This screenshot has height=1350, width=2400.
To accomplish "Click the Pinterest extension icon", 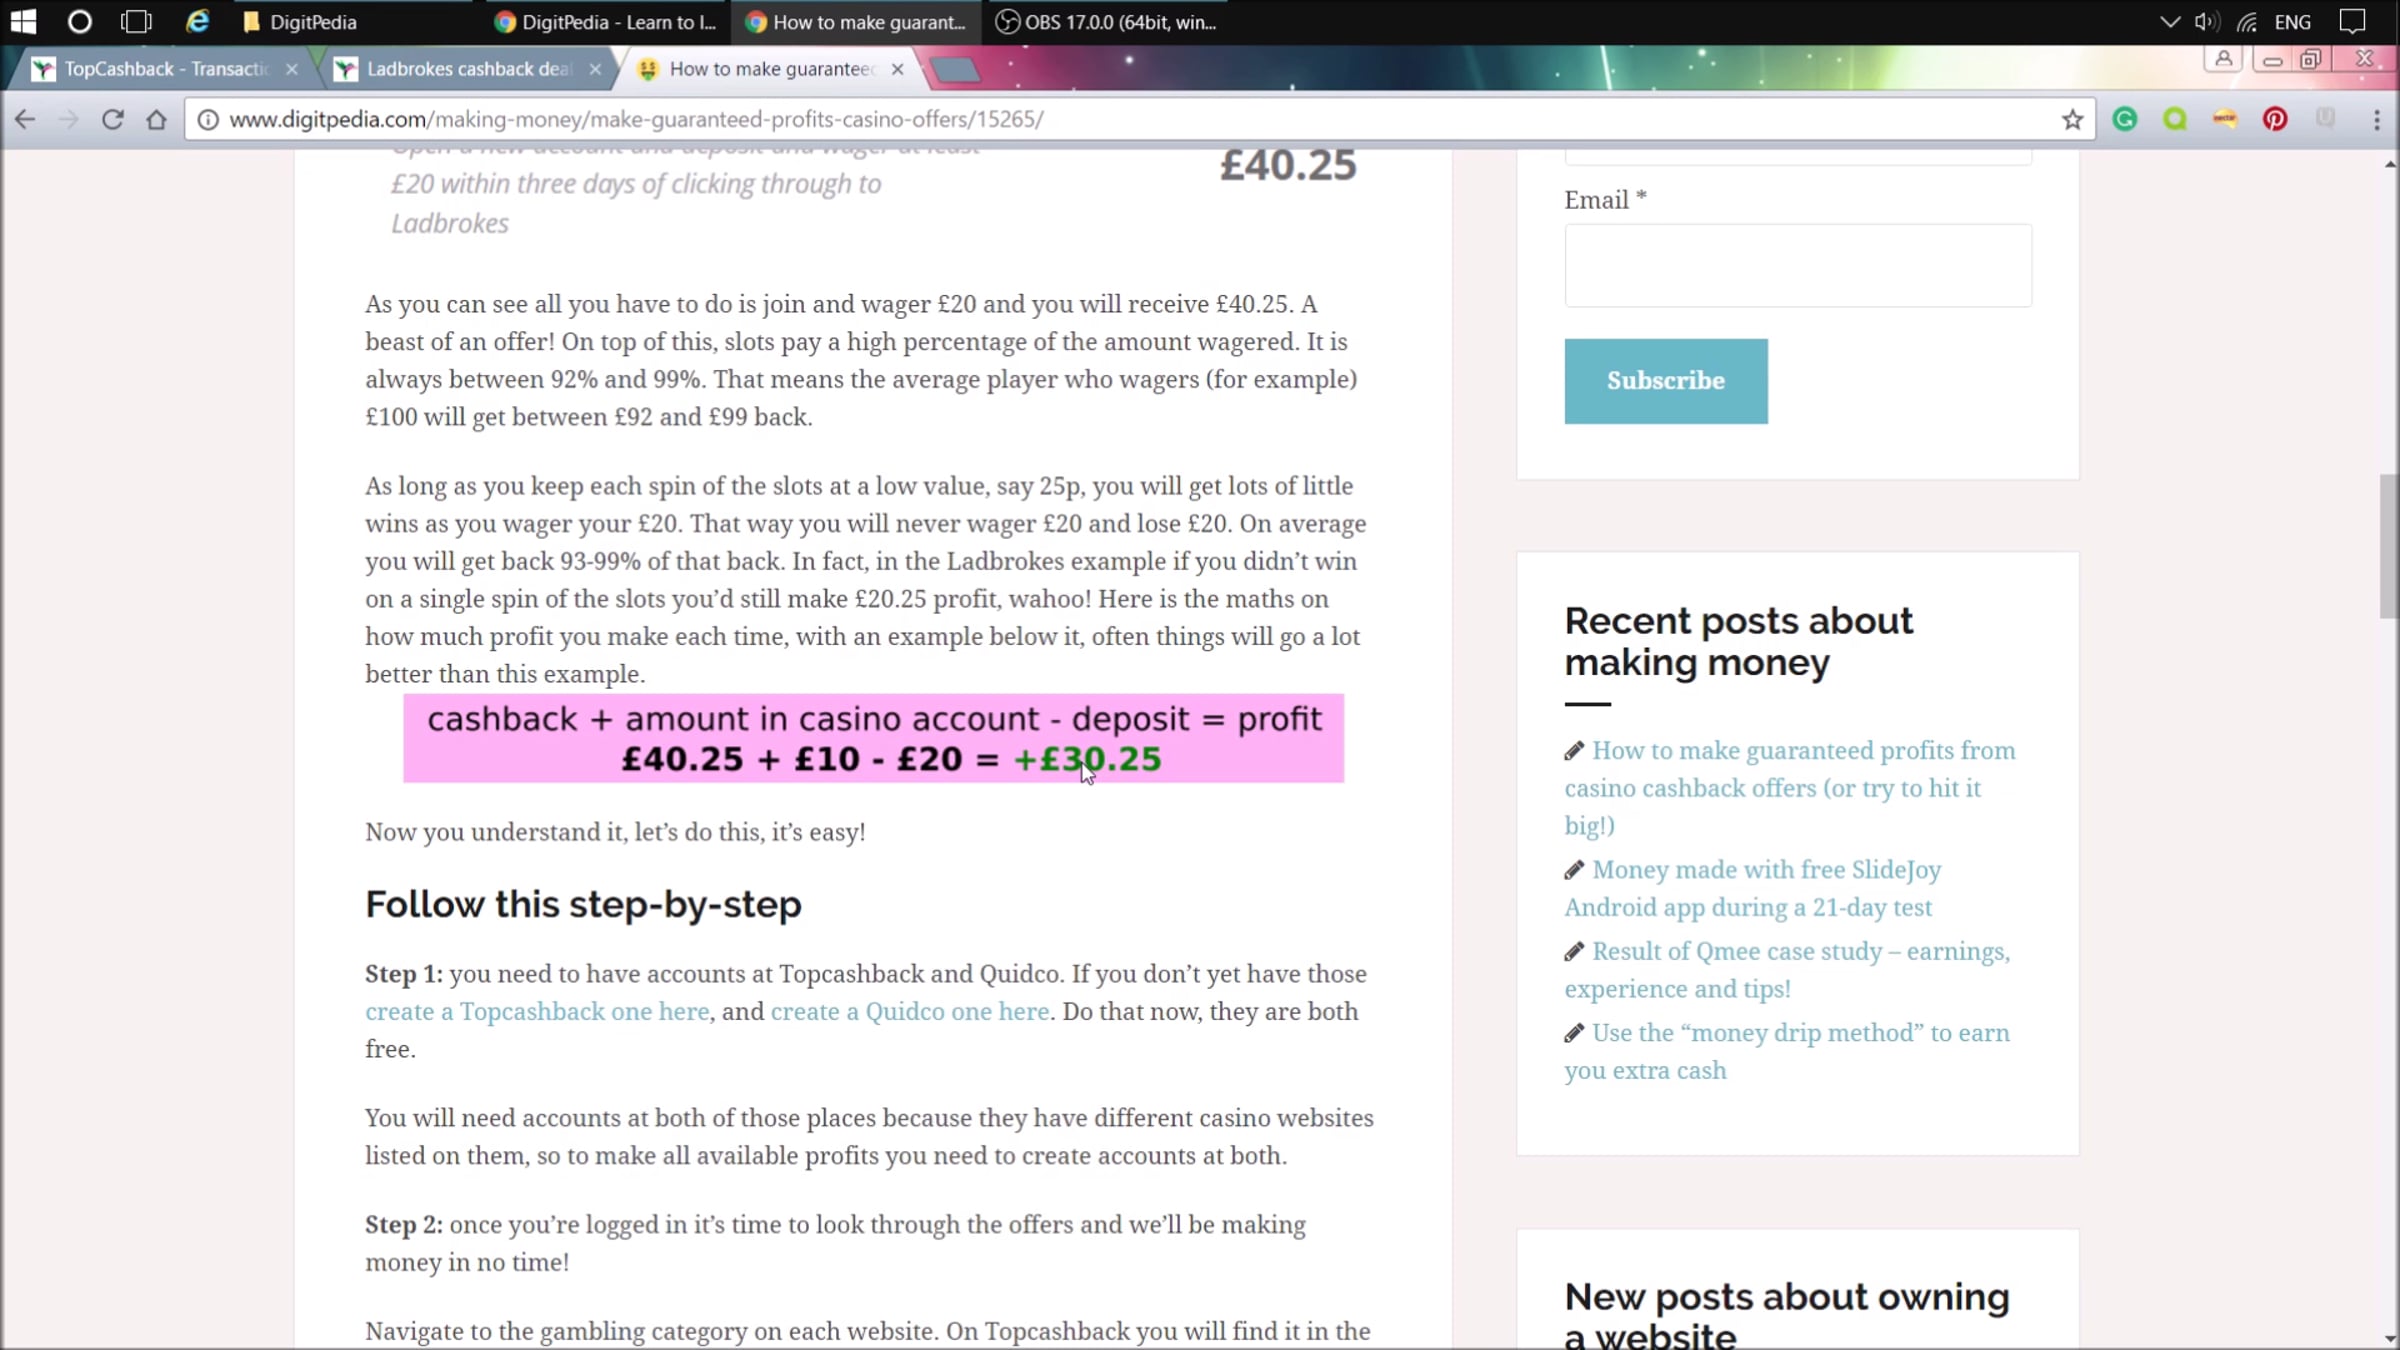I will pyautogui.click(x=2275, y=120).
